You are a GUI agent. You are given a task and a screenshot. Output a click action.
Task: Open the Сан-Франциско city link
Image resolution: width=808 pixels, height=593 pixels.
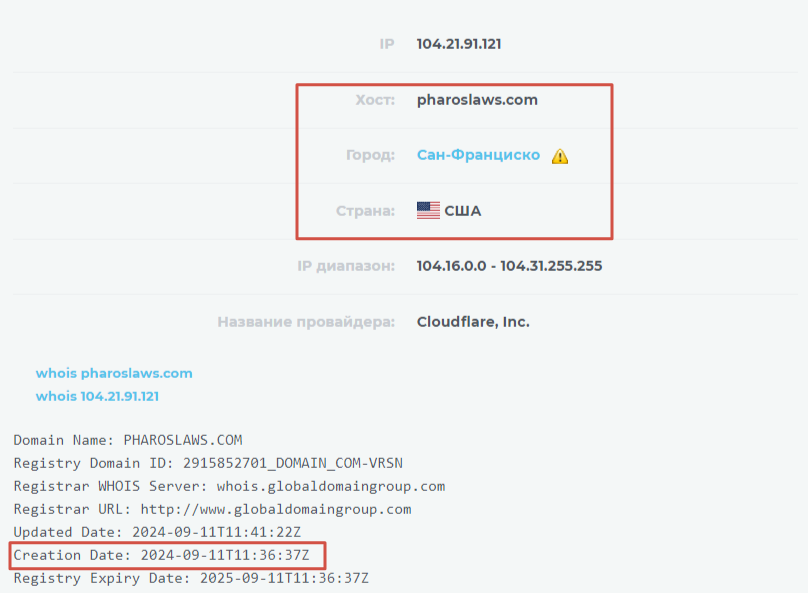tap(478, 155)
